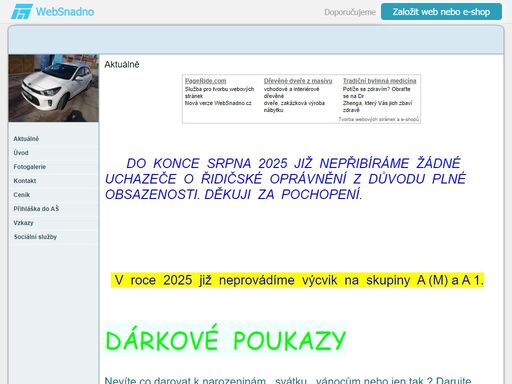The width and height of the screenshot is (512, 384).
Task: Click the DÁRKOVÉ POUKAZY heading
Action: (226, 341)
